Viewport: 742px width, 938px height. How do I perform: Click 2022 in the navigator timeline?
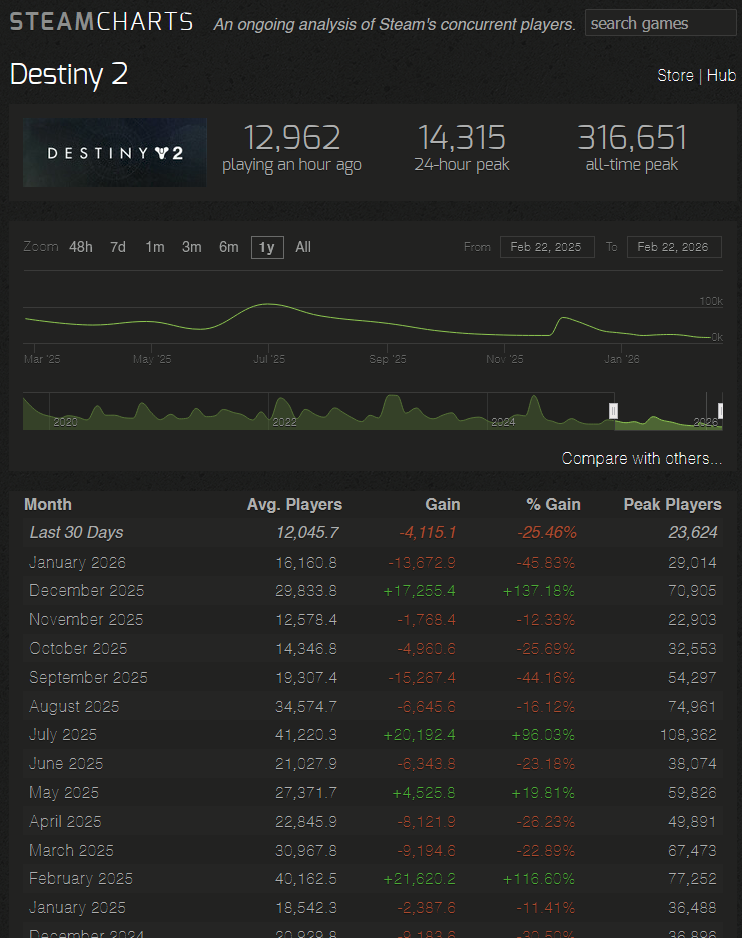click(284, 422)
